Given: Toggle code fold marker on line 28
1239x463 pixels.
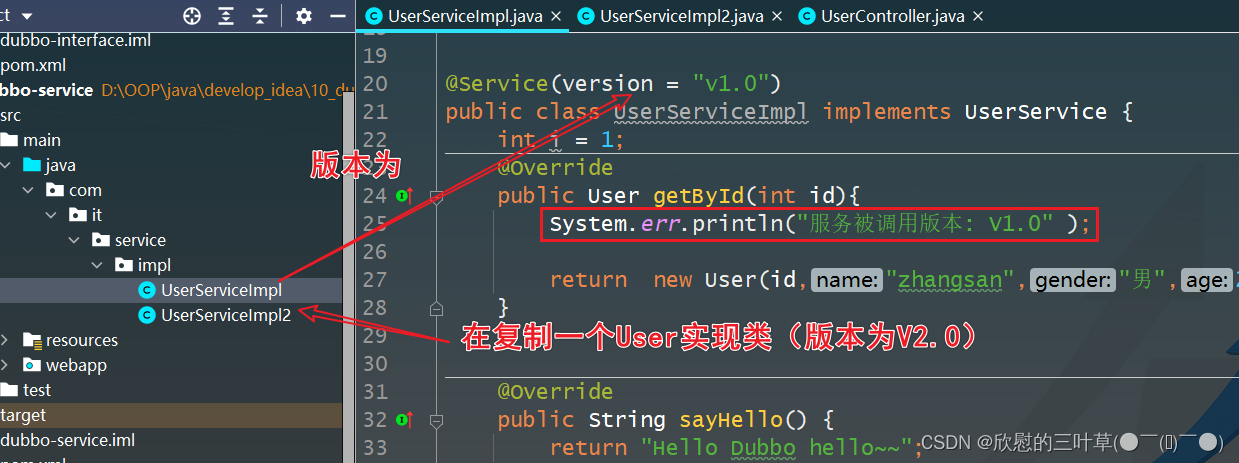Looking at the screenshot, I should pos(436,308).
